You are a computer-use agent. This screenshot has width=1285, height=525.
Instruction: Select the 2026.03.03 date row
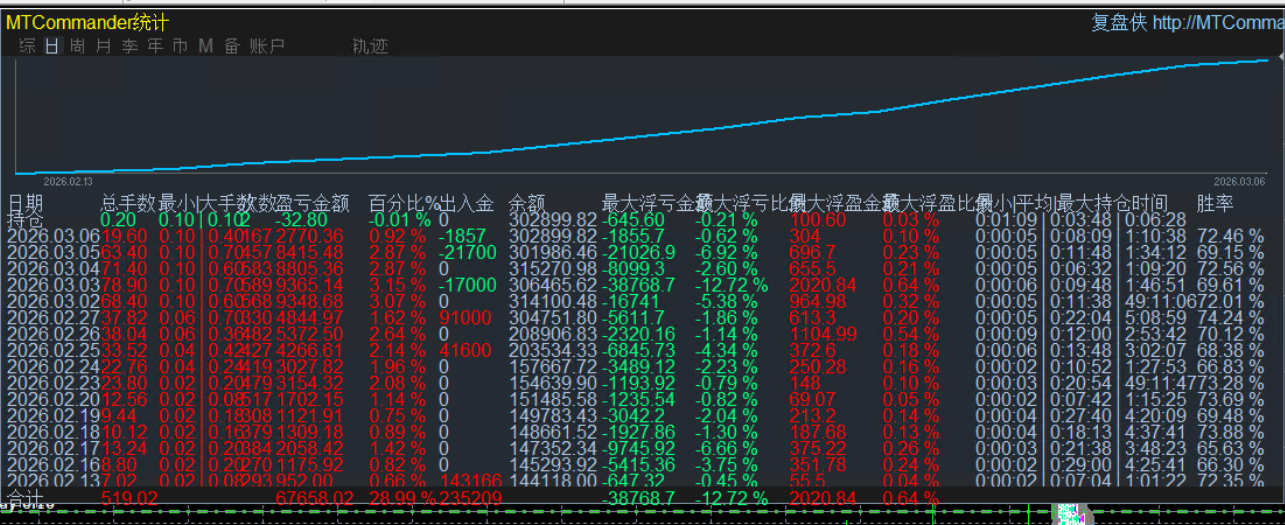(x=53, y=284)
